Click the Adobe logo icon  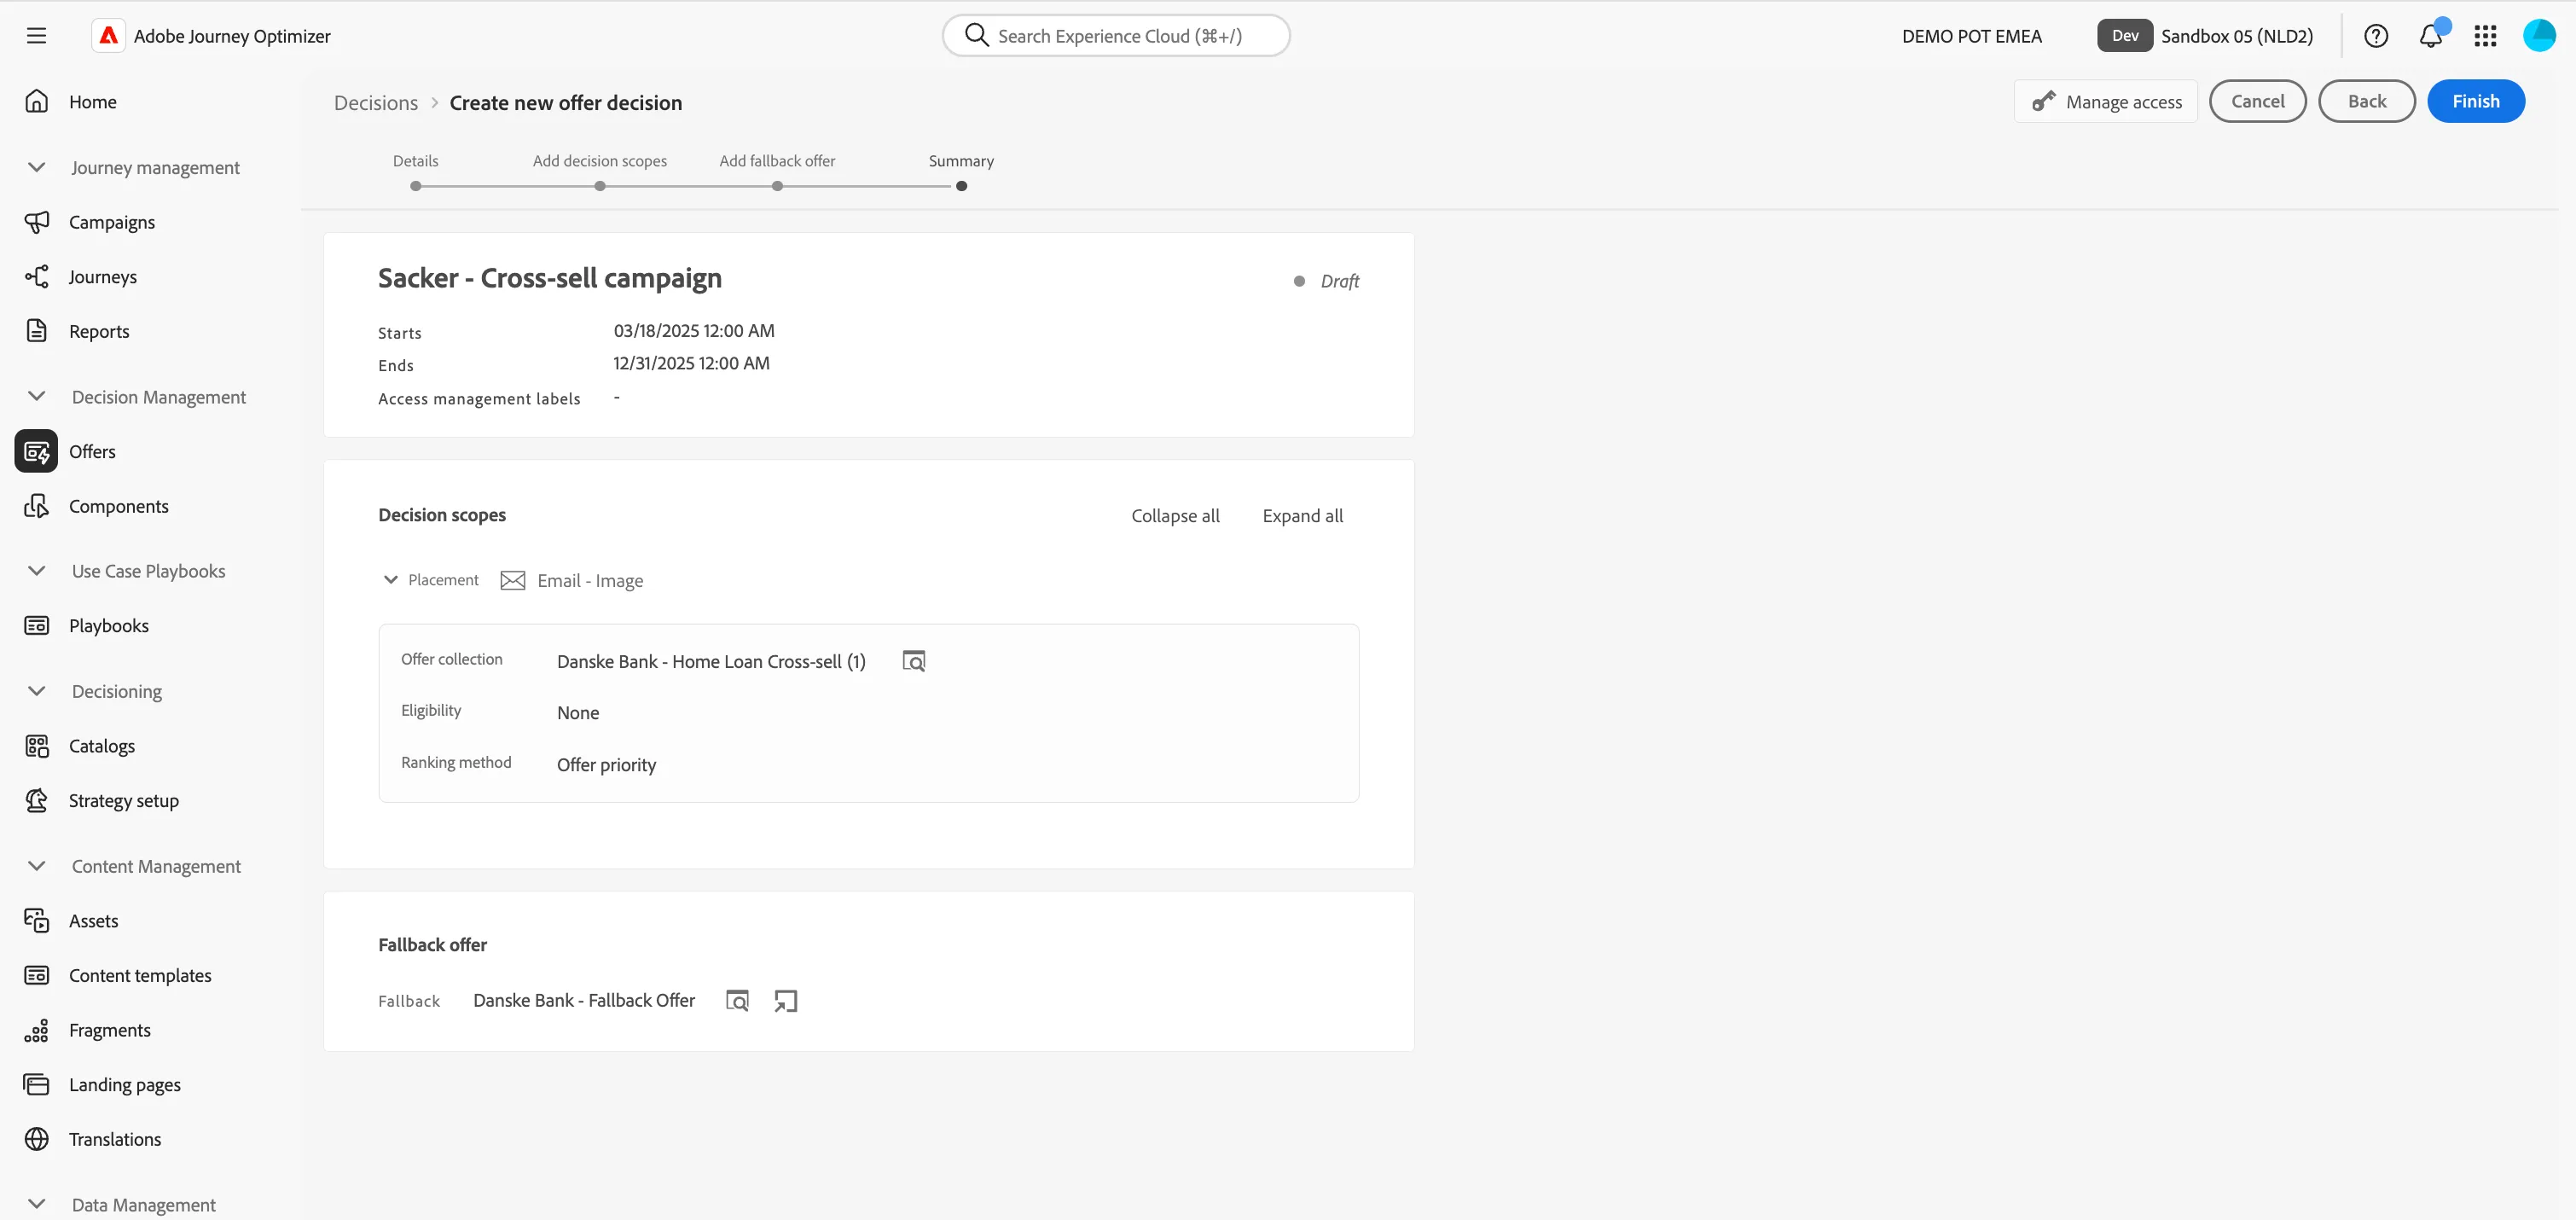point(108,36)
